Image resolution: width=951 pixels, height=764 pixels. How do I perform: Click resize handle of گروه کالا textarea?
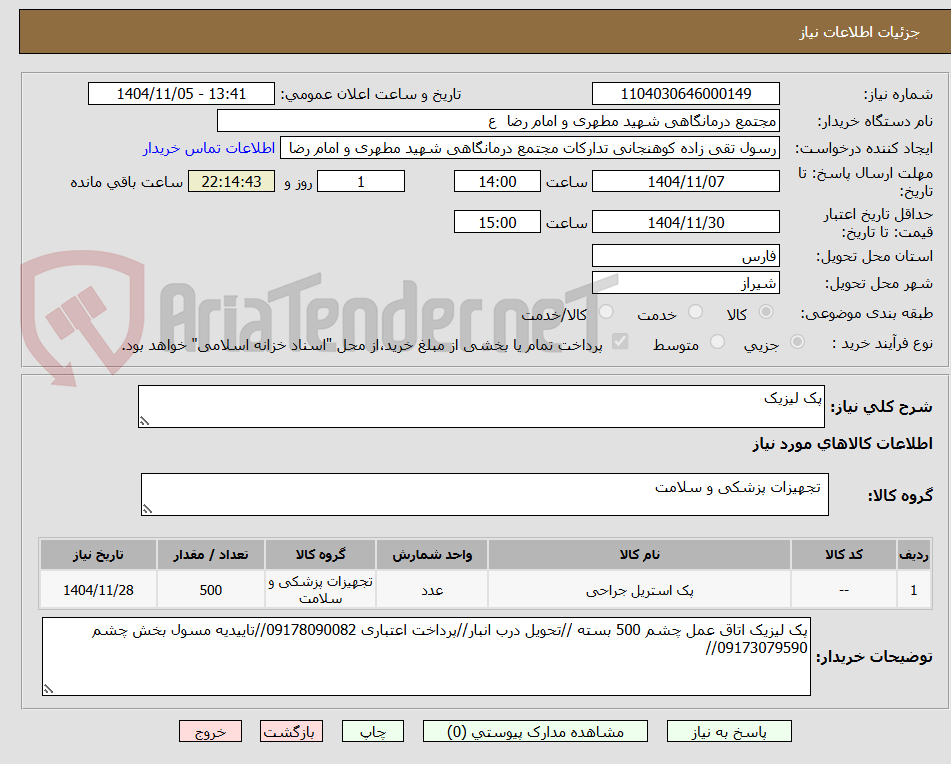tap(147, 509)
